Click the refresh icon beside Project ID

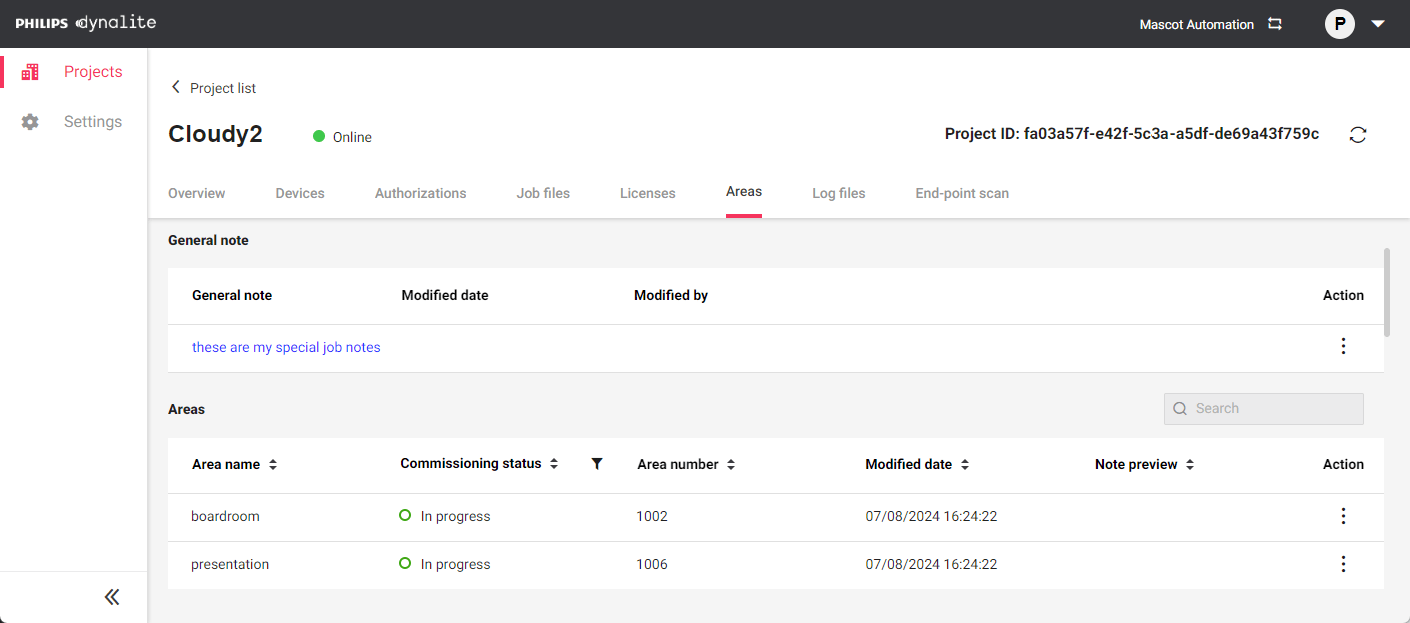pos(1357,135)
